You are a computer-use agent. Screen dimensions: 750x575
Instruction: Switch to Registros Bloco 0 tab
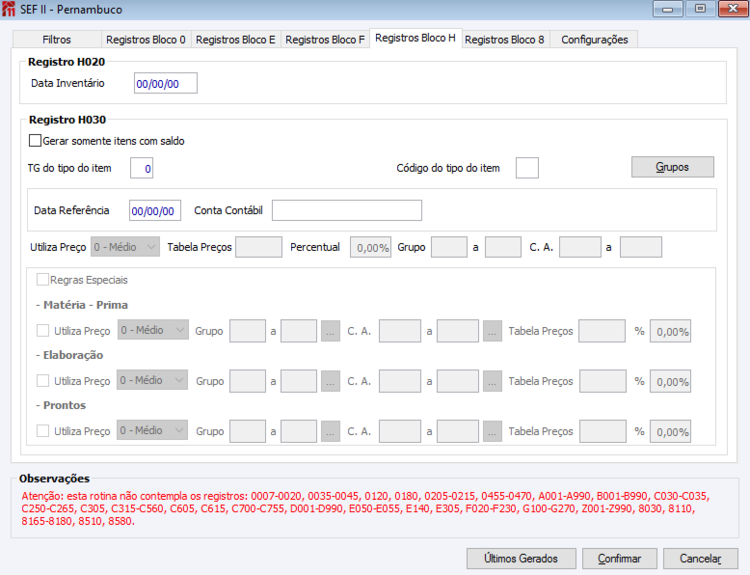(146, 40)
